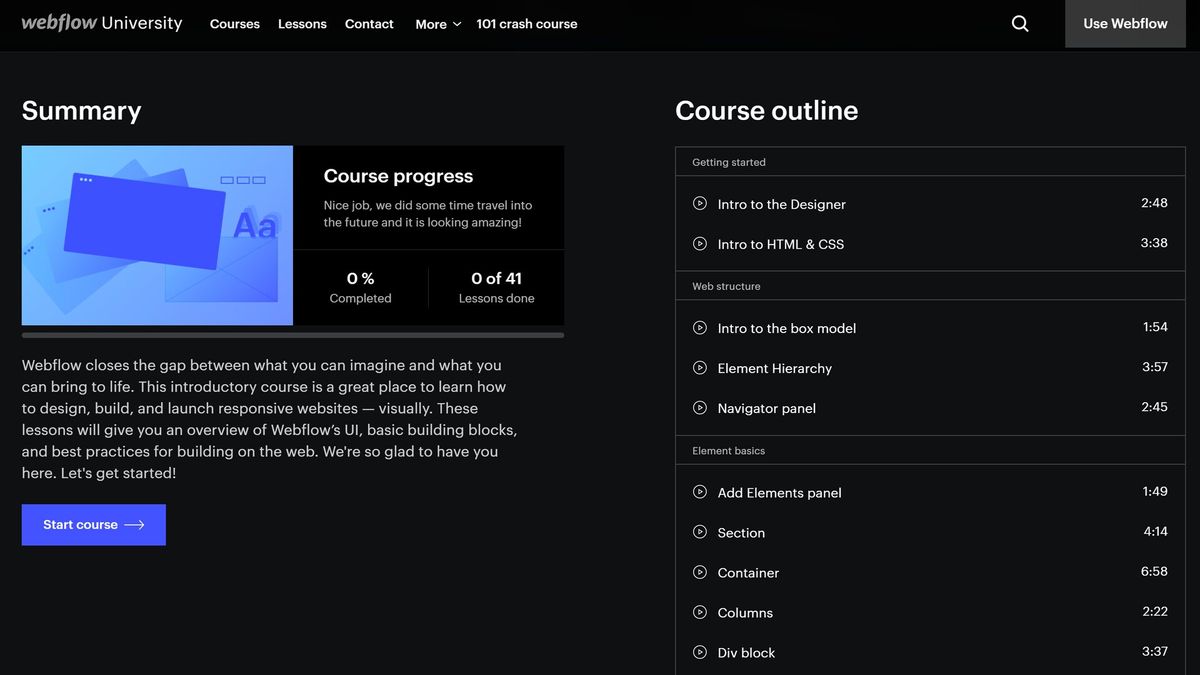Image resolution: width=1200 pixels, height=675 pixels.
Task: Play the Columns lesson
Action: [x=745, y=612]
